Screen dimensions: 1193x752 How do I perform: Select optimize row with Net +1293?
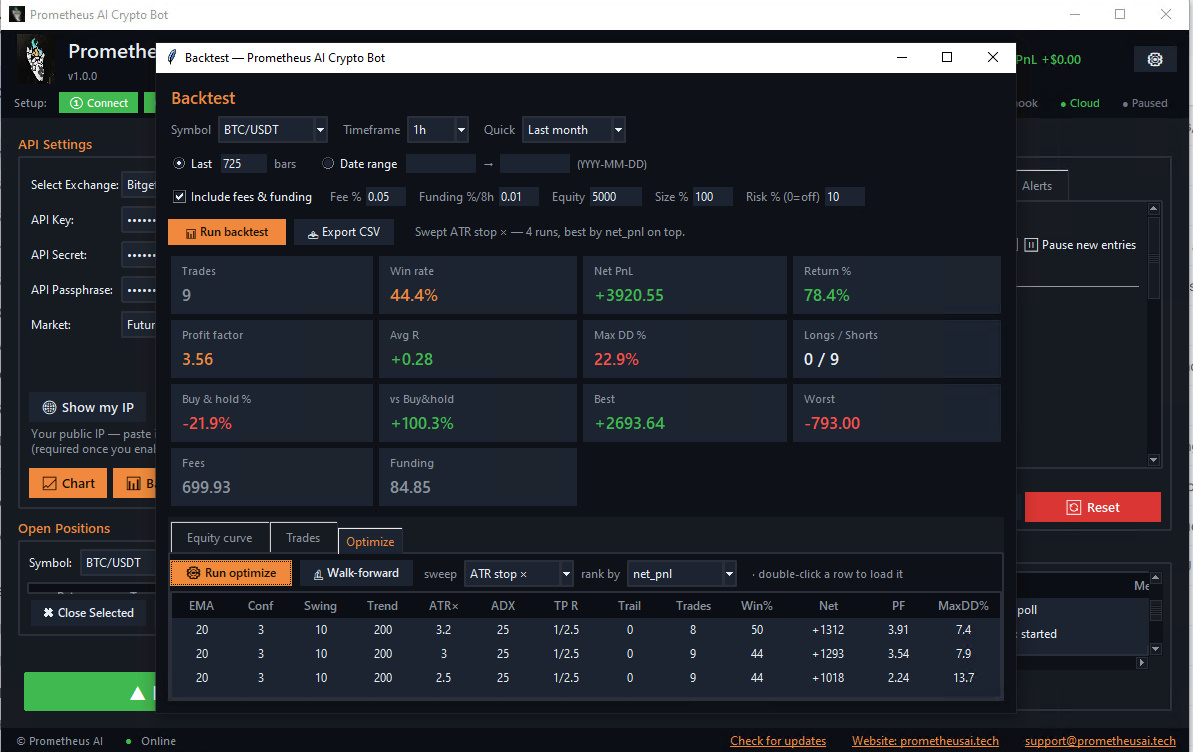tap(586, 654)
